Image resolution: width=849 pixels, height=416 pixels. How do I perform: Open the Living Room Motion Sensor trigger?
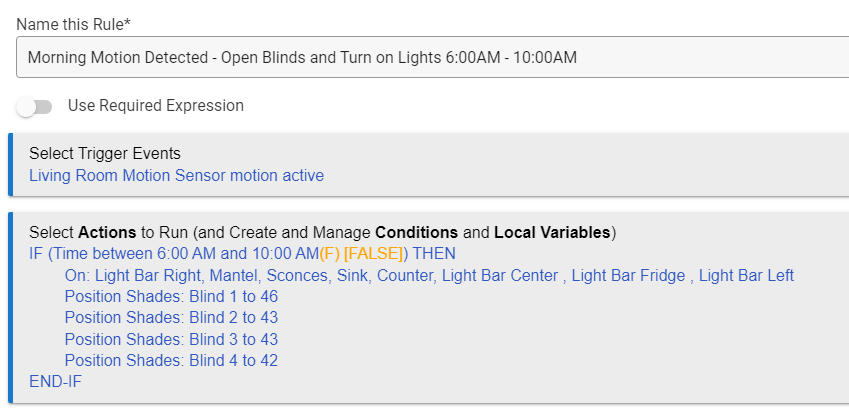(176, 176)
